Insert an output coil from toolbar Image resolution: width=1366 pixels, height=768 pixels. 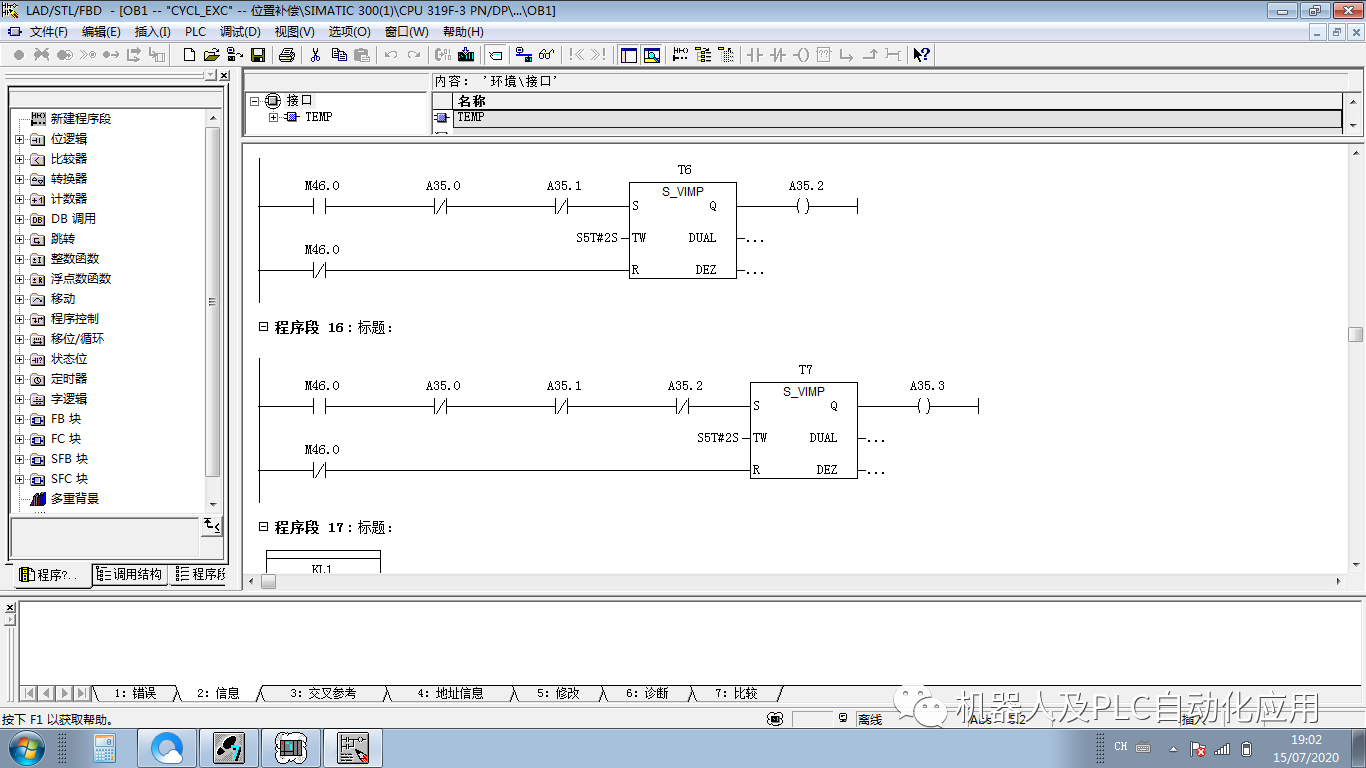click(801, 55)
